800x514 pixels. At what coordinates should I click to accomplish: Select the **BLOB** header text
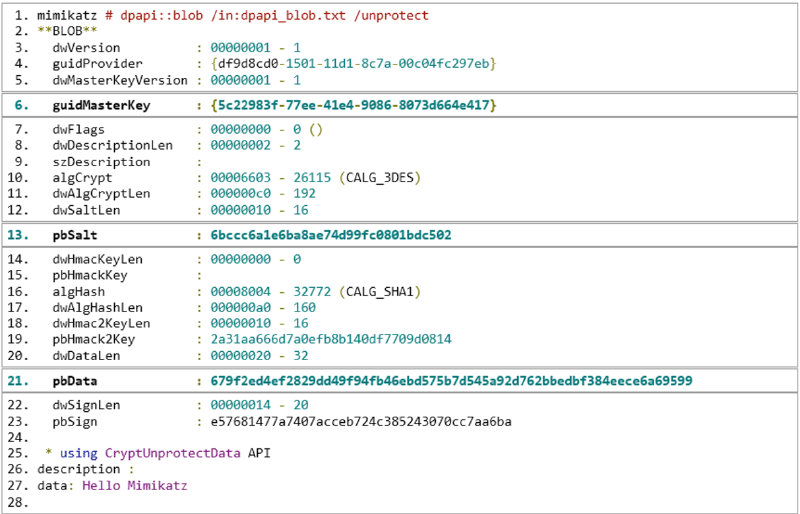pyautogui.click(x=67, y=32)
